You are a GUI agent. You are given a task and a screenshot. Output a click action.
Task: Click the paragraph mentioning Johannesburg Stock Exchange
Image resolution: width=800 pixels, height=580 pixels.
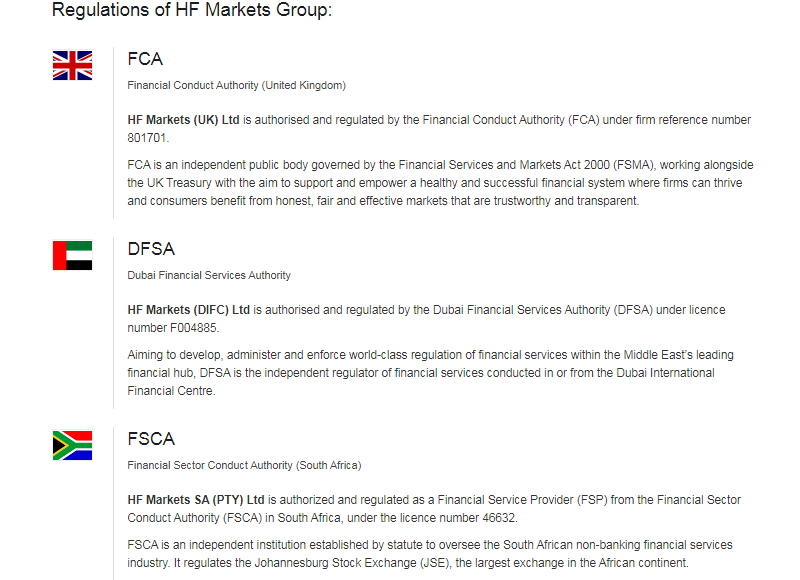click(x=430, y=554)
